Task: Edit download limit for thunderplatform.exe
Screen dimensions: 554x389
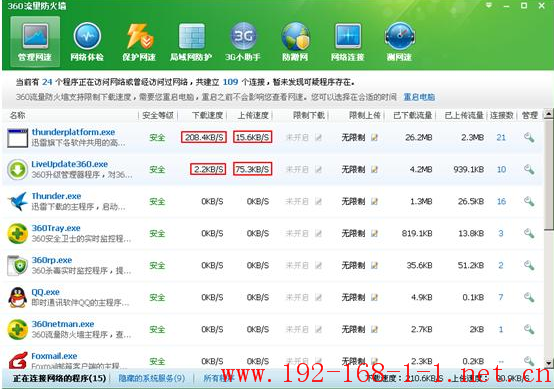Action: [x=318, y=138]
